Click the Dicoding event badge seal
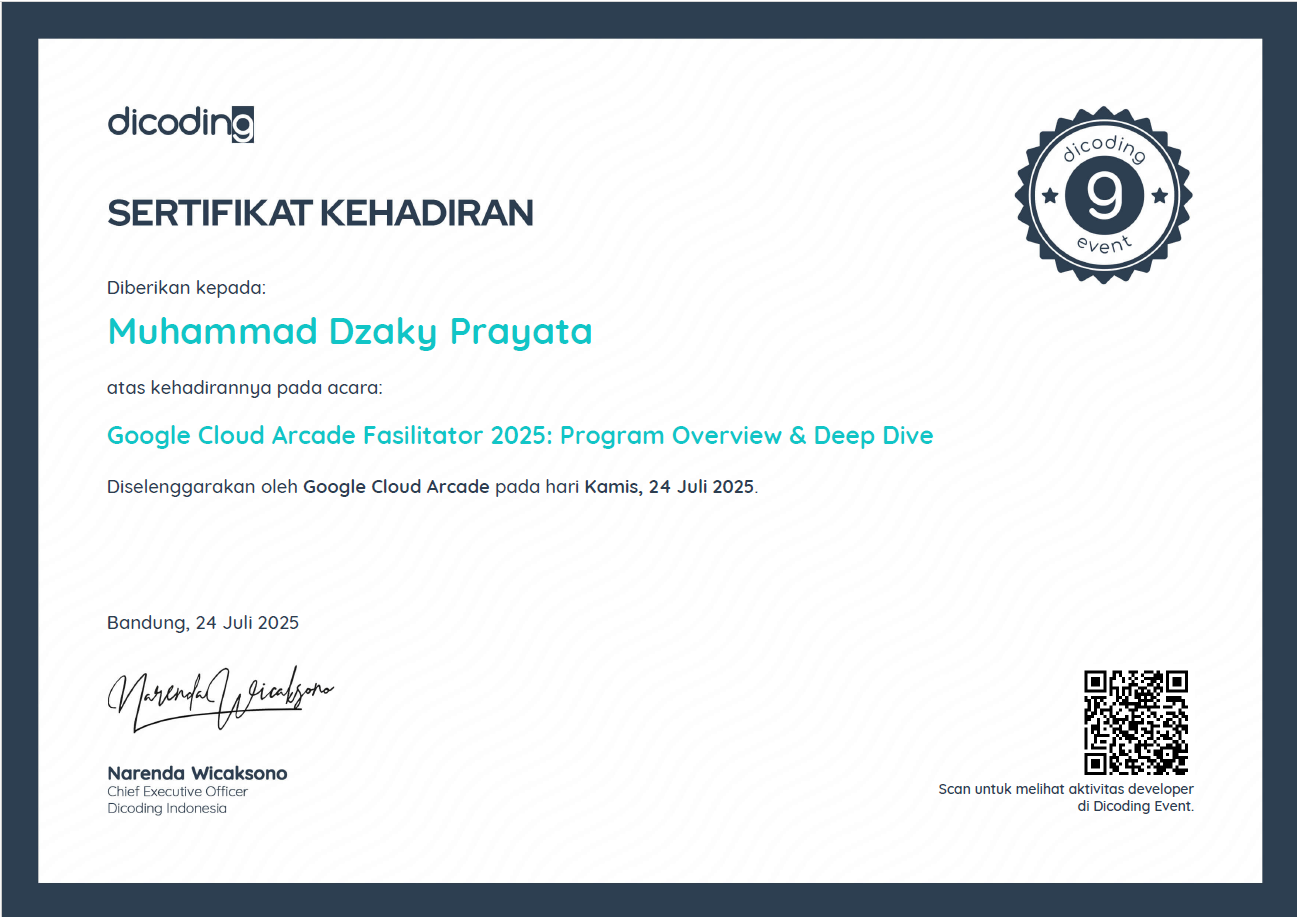This screenshot has width=1297, height=917. [x=1104, y=194]
